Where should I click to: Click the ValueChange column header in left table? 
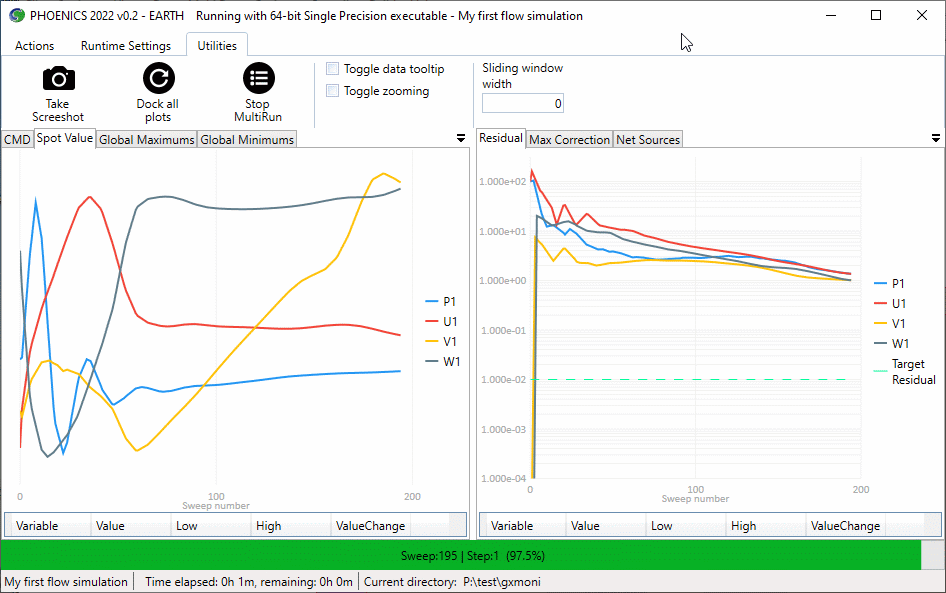coord(370,526)
